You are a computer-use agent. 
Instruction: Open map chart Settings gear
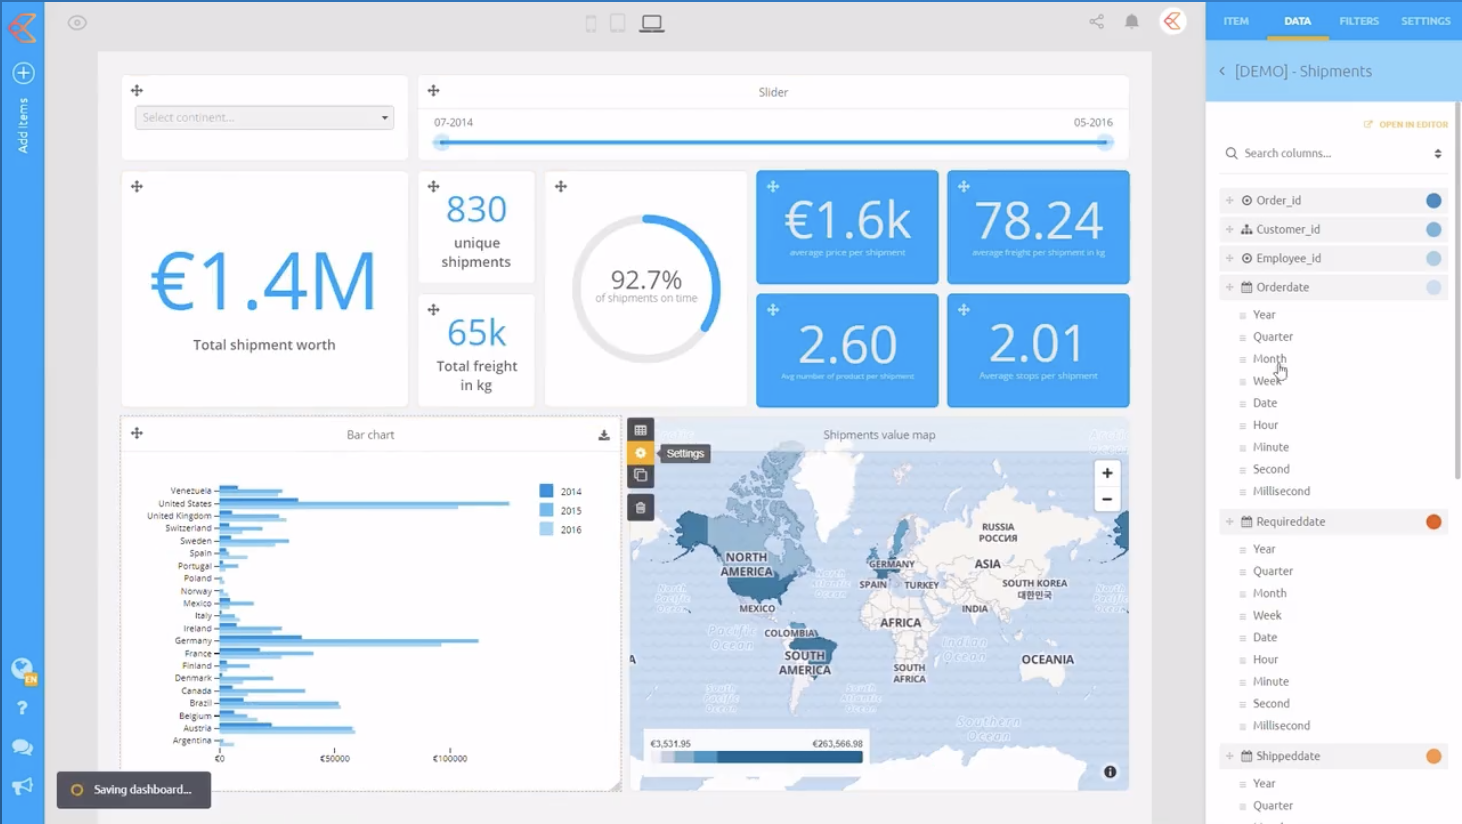pos(641,453)
